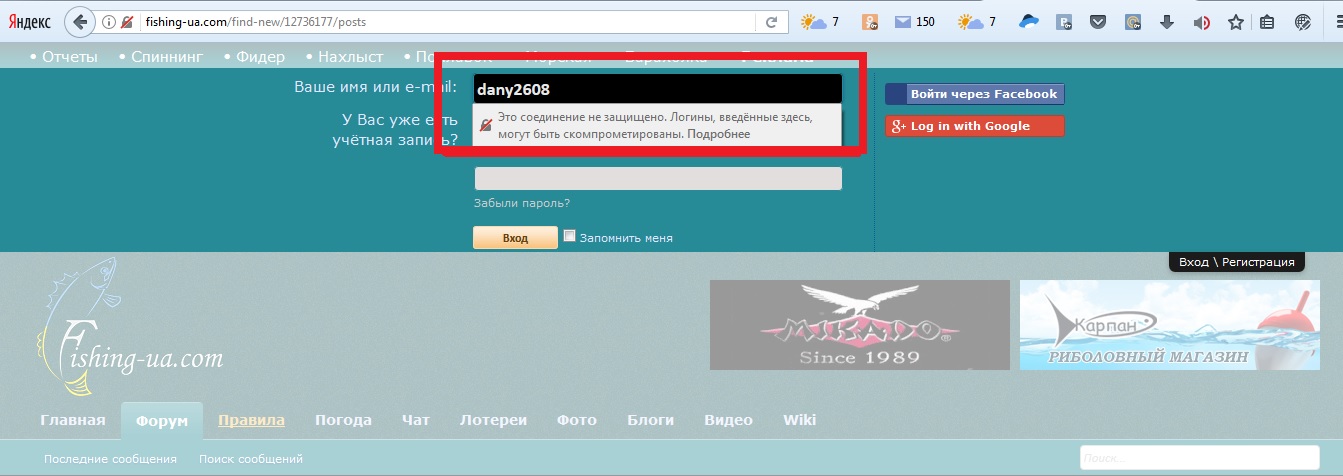Click Log in with Google button
The image size is (1343, 476).
974,126
